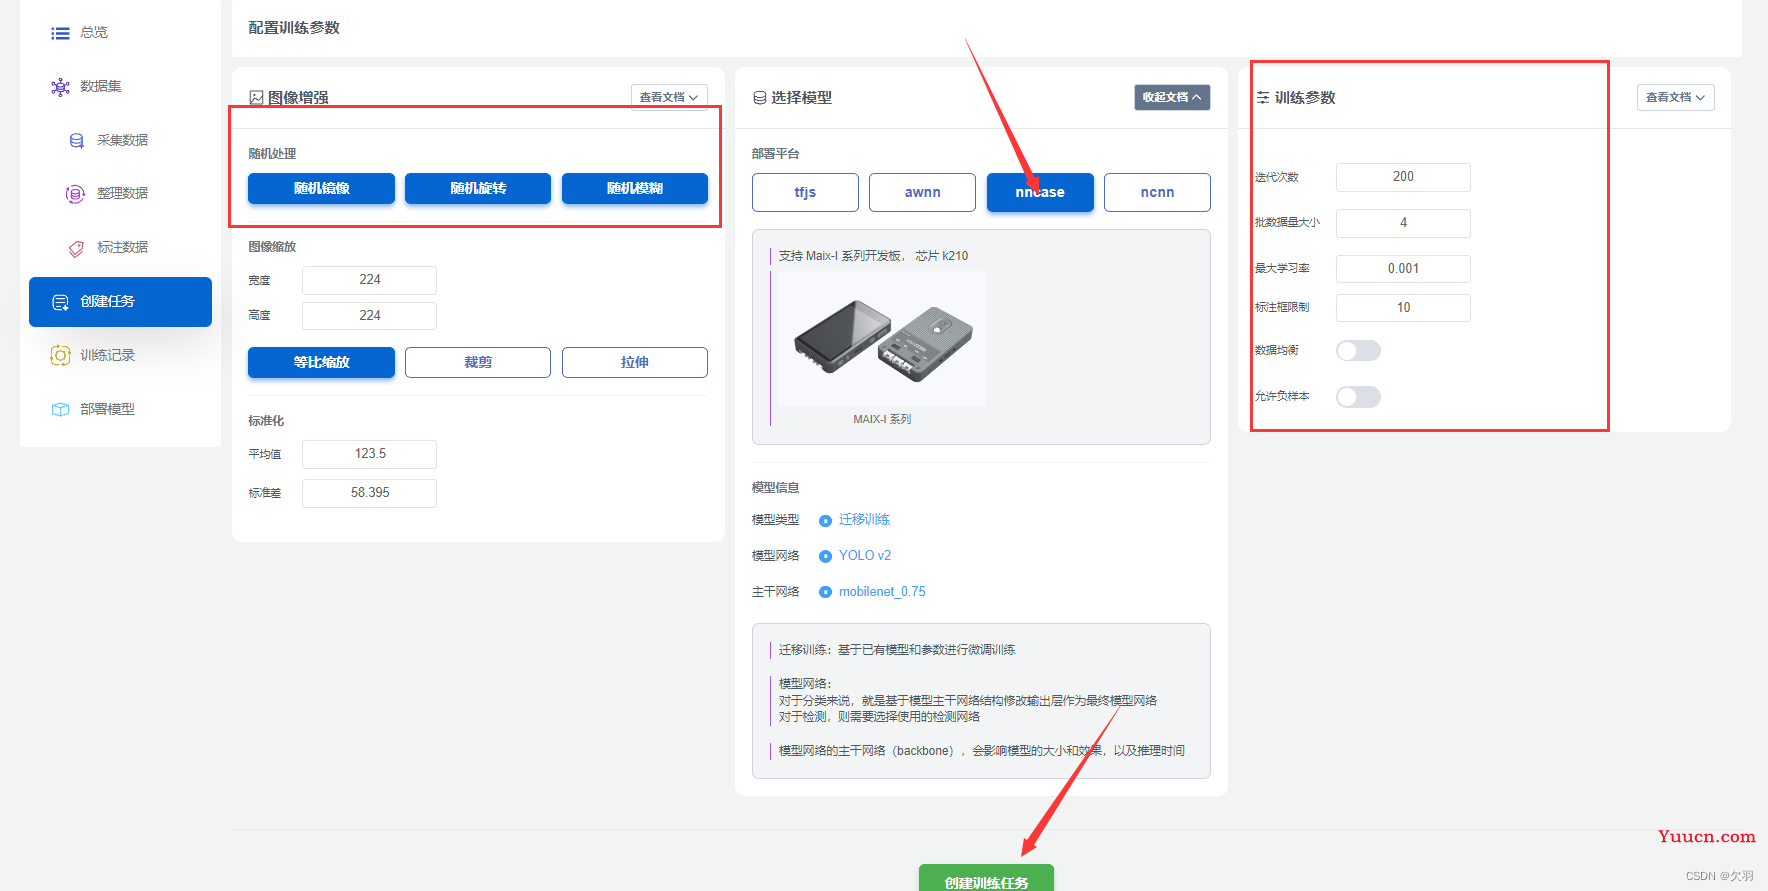Enable the 允许负样本 switch
Screen dimensions: 1768x891
(1358, 397)
